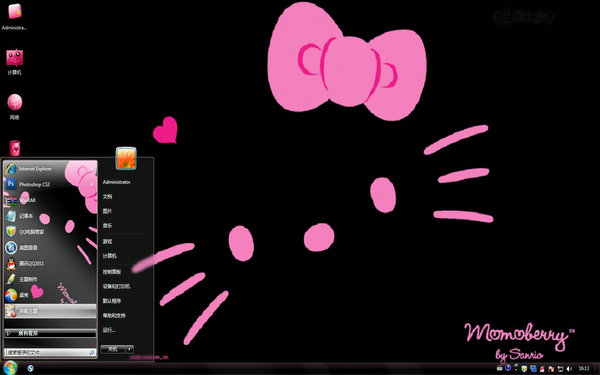
Task: Open 控制面板 (Control Panel)
Action: click(x=112, y=272)
